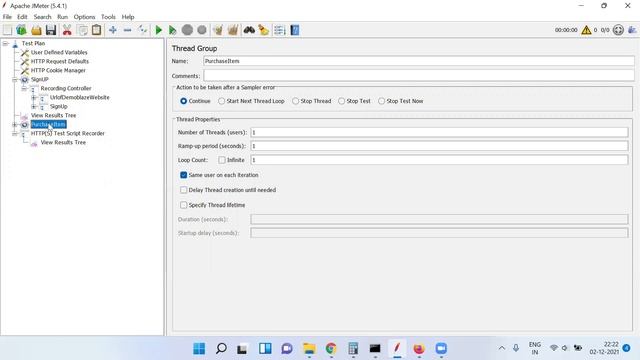
Task: Click the Open file folder icon
Action: 36,30
